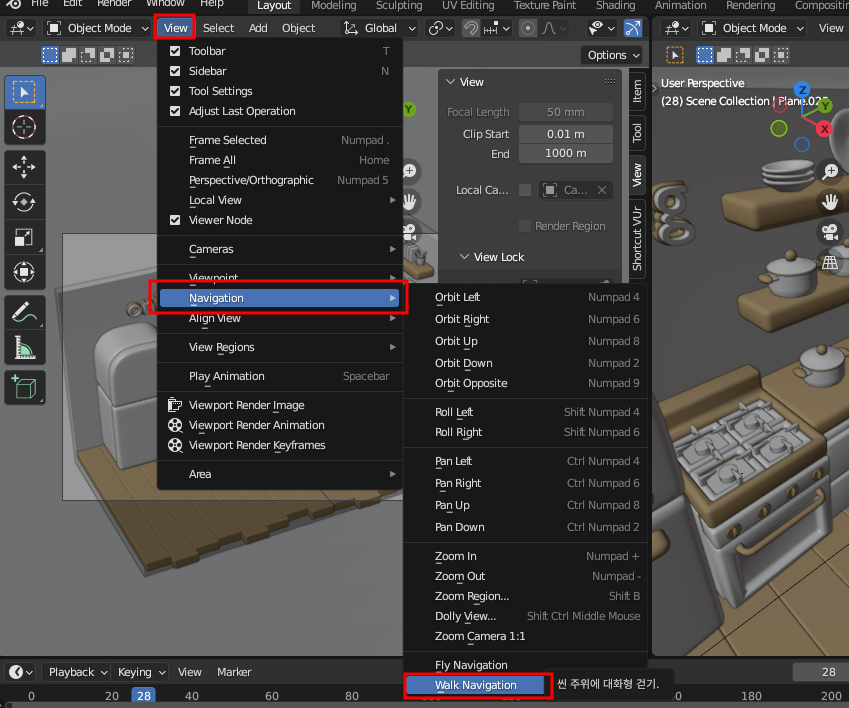Click select tool icon in right viewport header
This screenshot has width=849, height=708.
[x=675, y=55]
